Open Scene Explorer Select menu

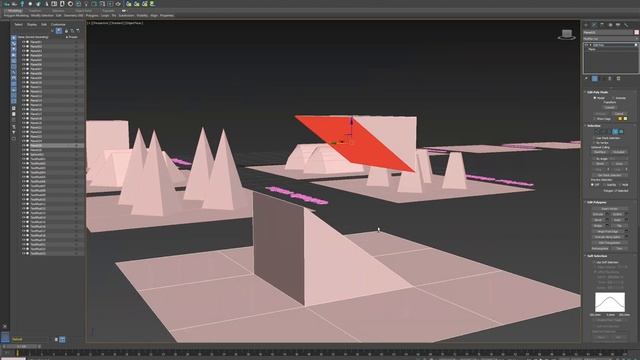tap(19, 24)
